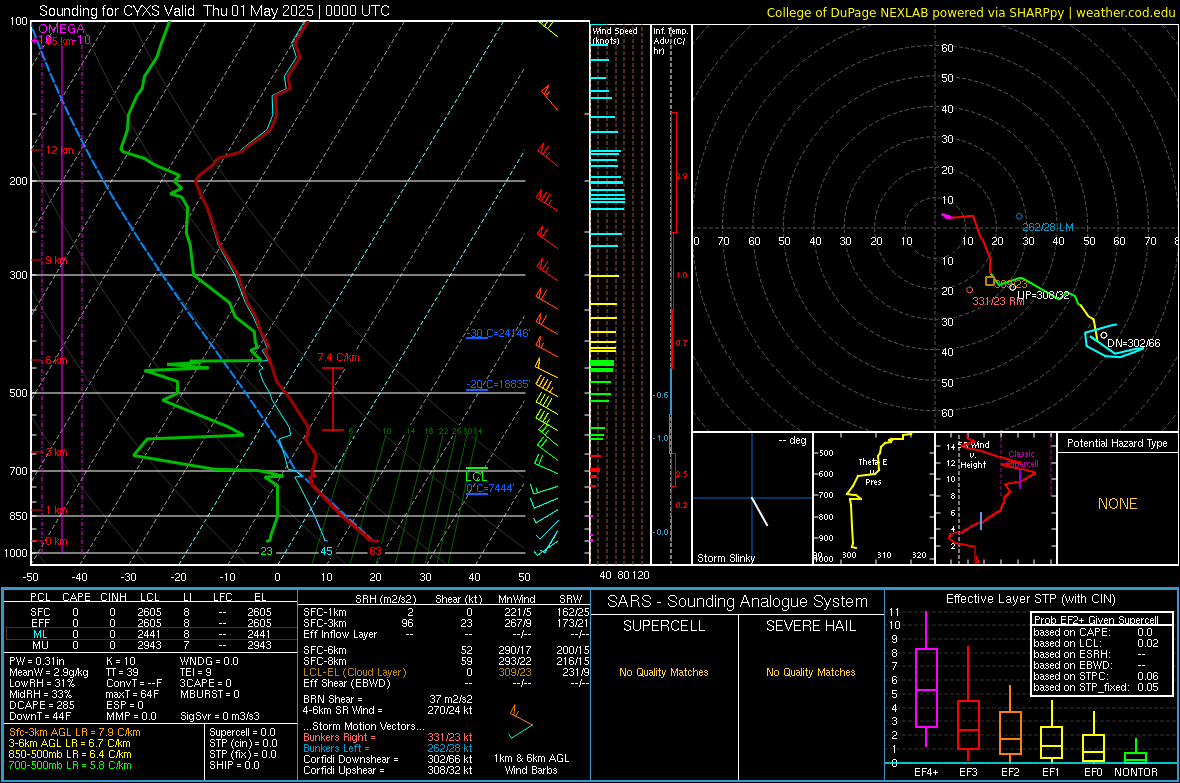Click the Effective Layer STP (with CIN) title

(1031, 599)
